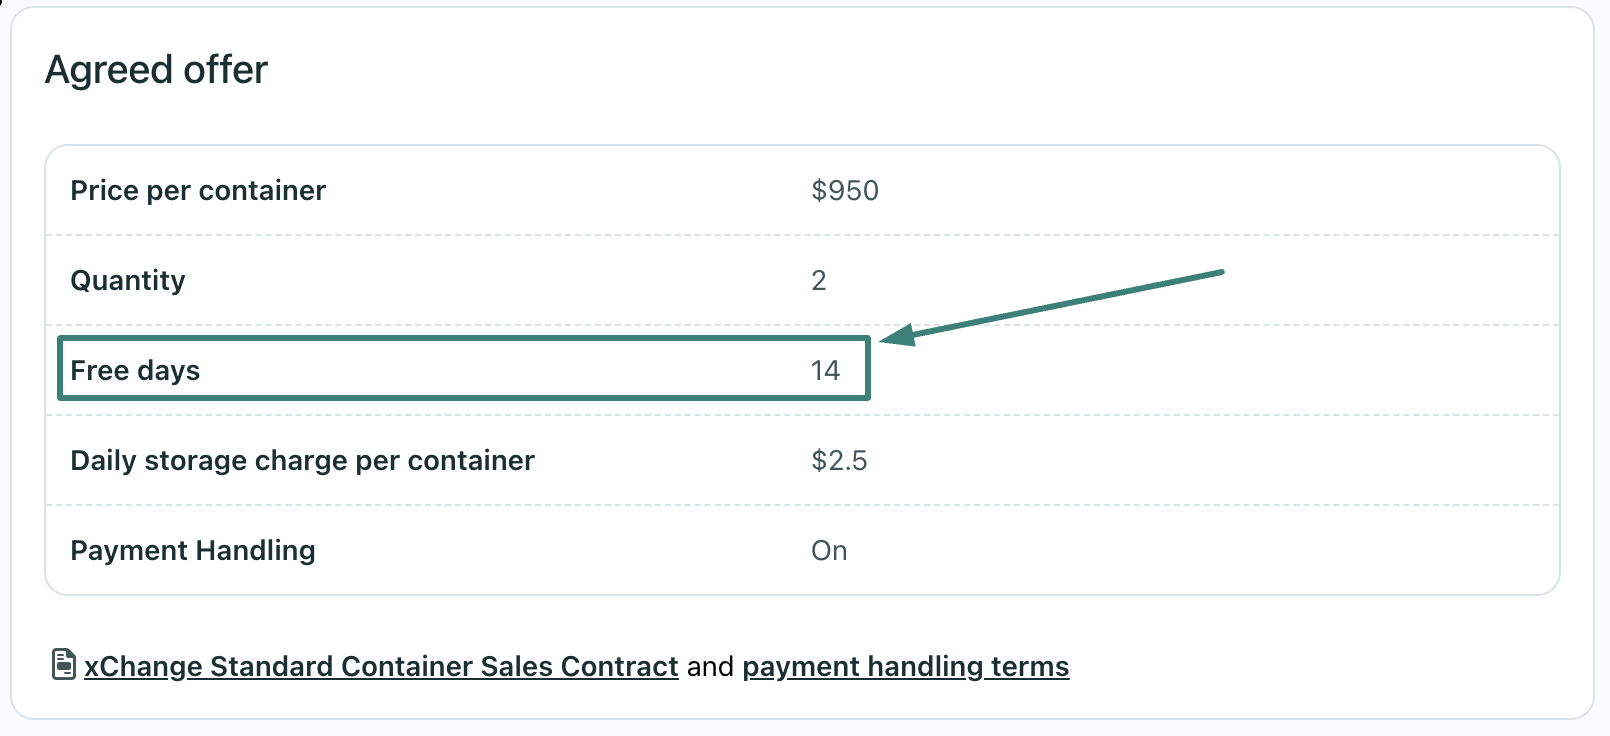Click the Price per container label

pos(198,190)
